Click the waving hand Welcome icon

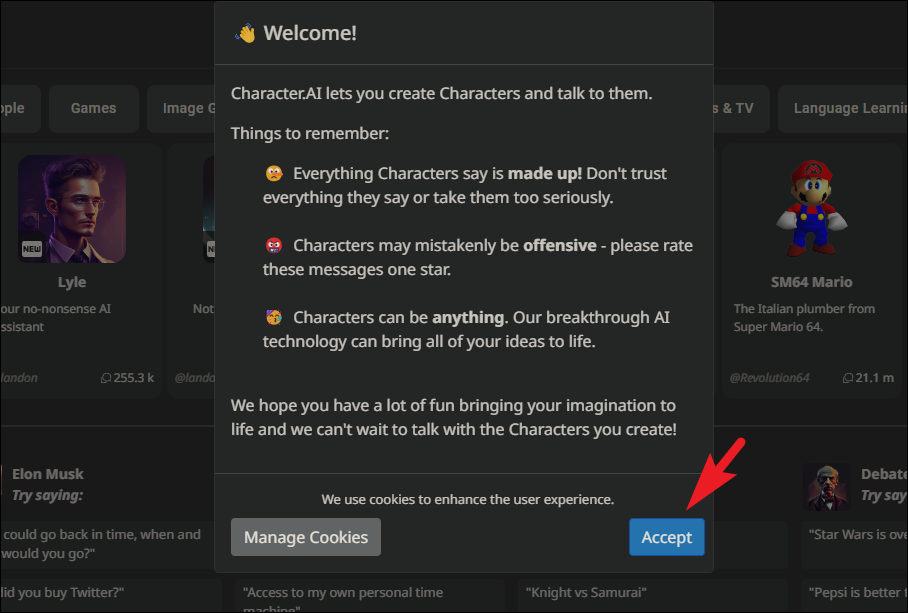(x=245, y=33)
